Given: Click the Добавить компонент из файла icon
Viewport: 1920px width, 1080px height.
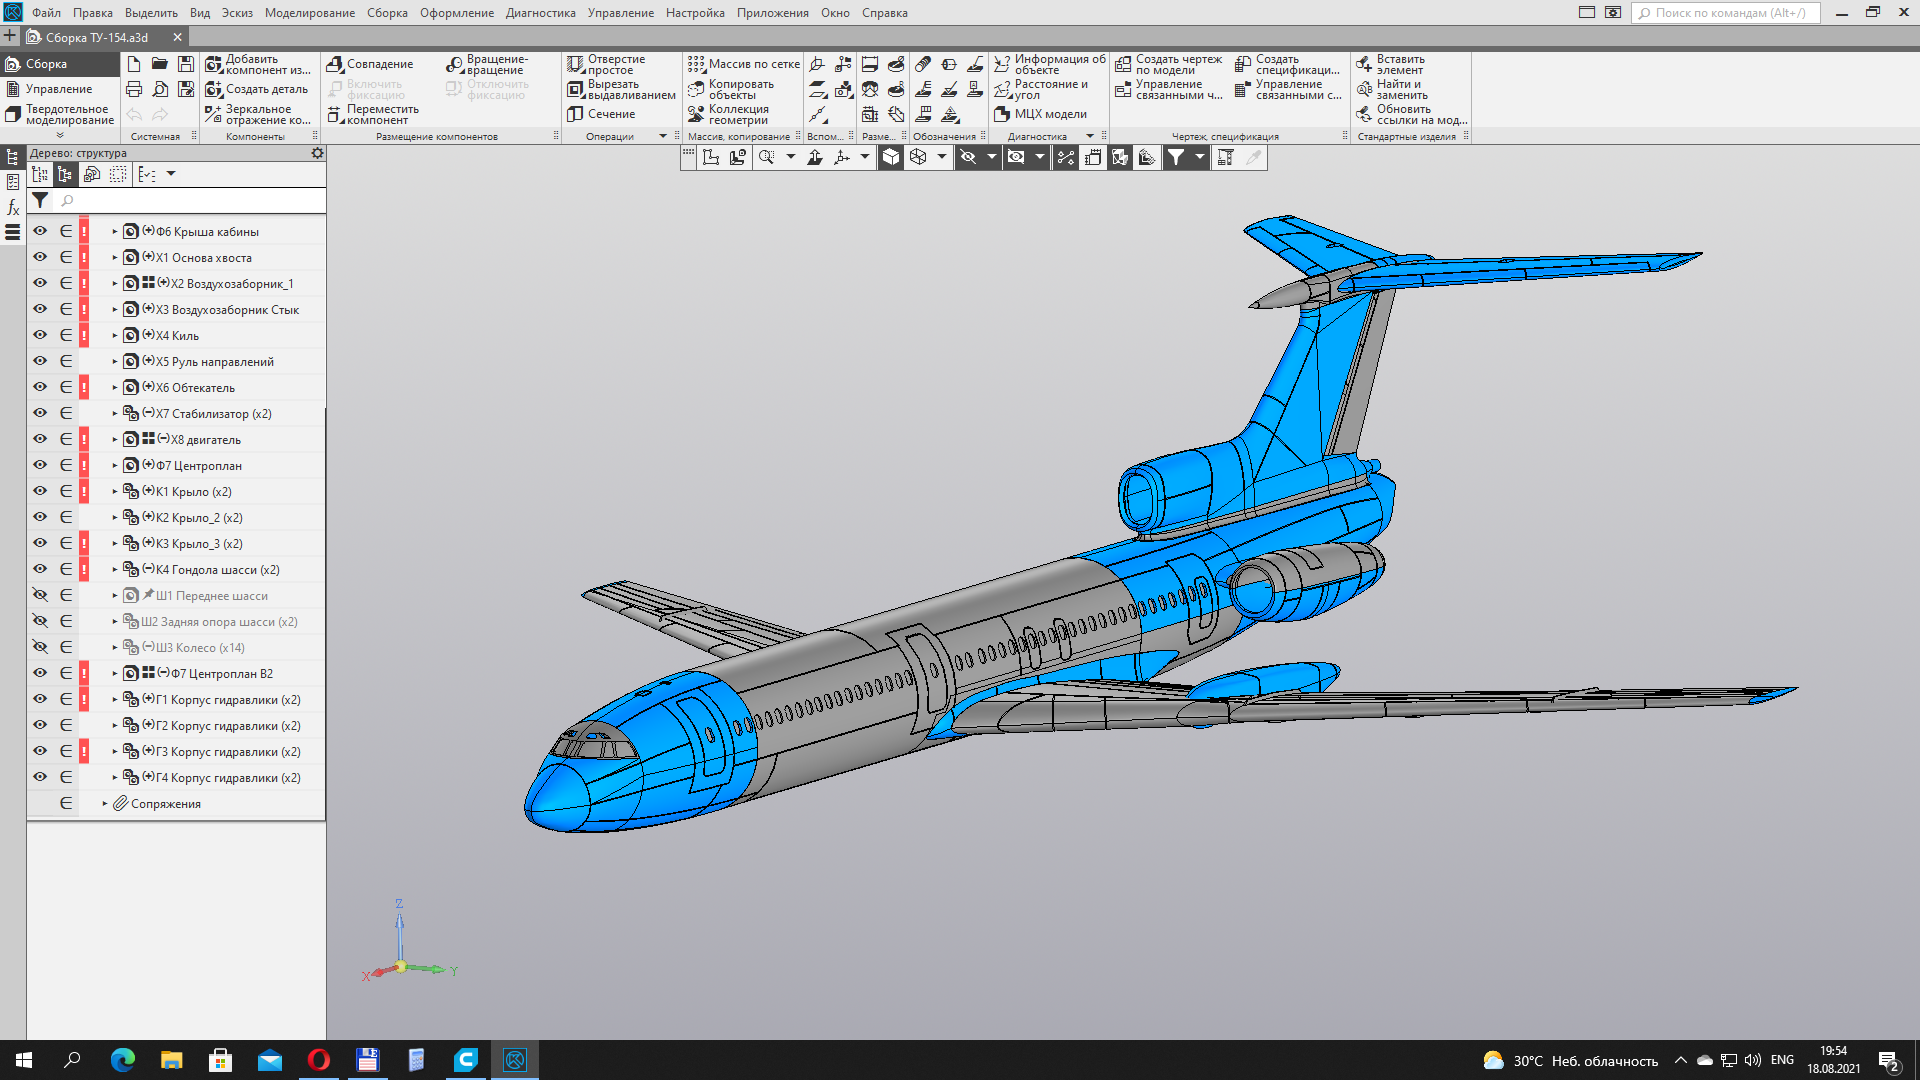Looking at the screenshot, I should click(214, 64).
